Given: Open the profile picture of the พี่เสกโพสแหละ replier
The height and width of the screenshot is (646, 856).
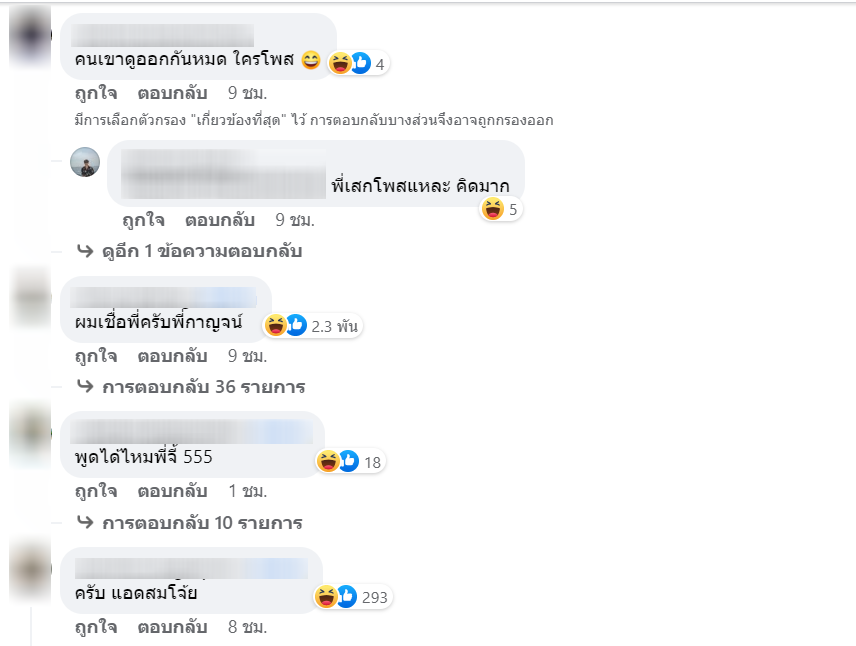Looking at the screenshot, I should [85, 162].
